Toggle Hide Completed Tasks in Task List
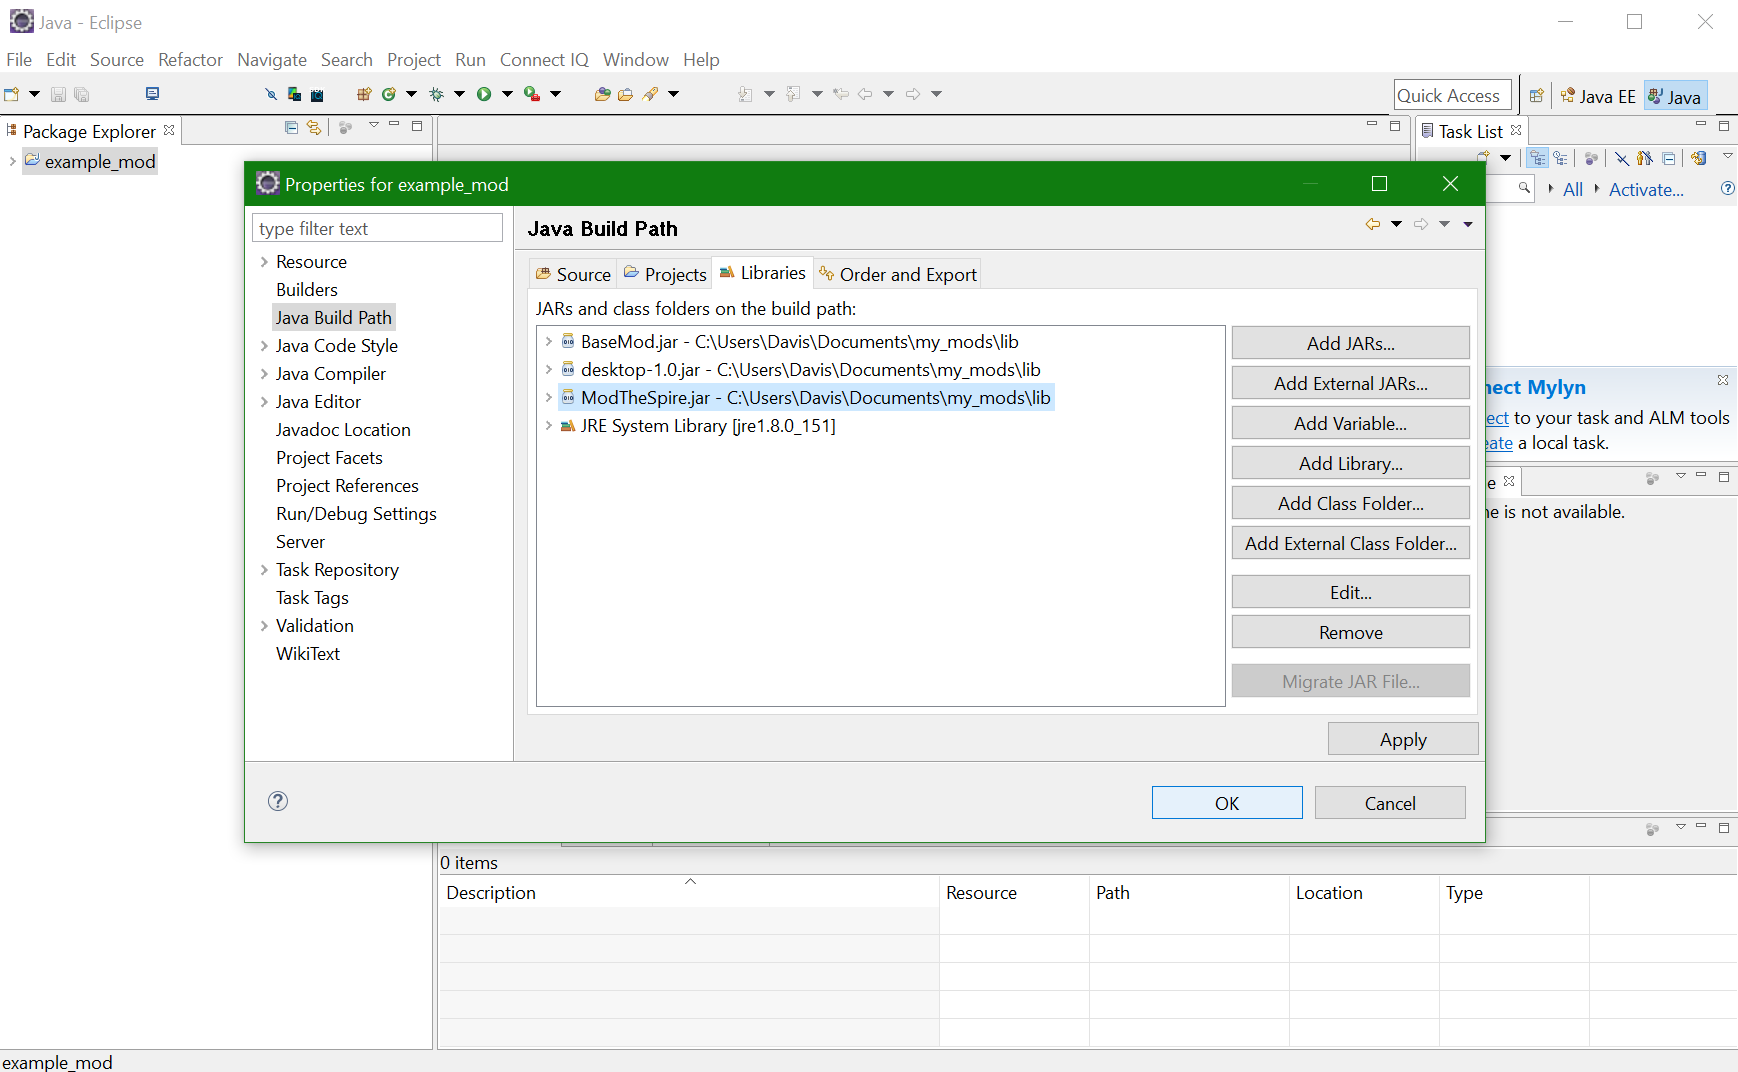The width and height of the screenshot is (1738, 1072). pyautogui.click(x=1621, y=158)
